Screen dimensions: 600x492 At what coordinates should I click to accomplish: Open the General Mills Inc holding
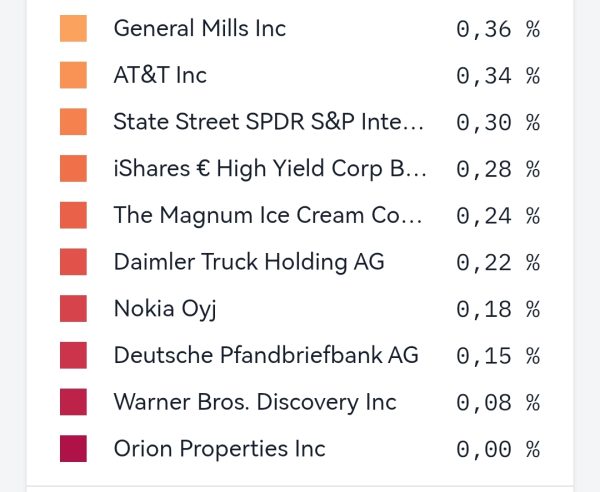tap(200, 28)
